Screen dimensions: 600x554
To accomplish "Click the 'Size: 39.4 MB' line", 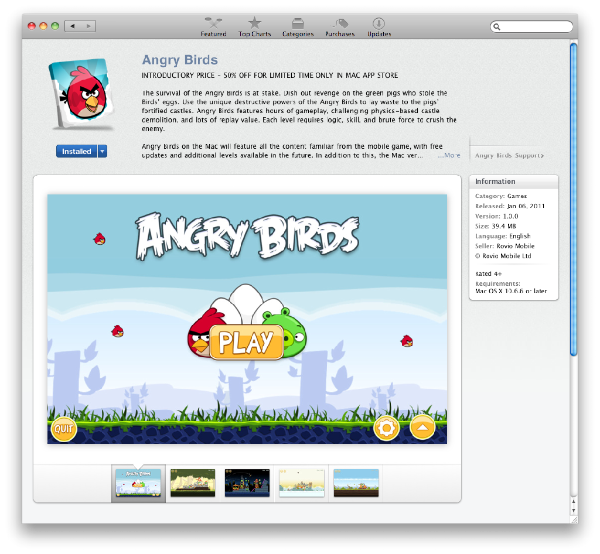I will (496, 226).
